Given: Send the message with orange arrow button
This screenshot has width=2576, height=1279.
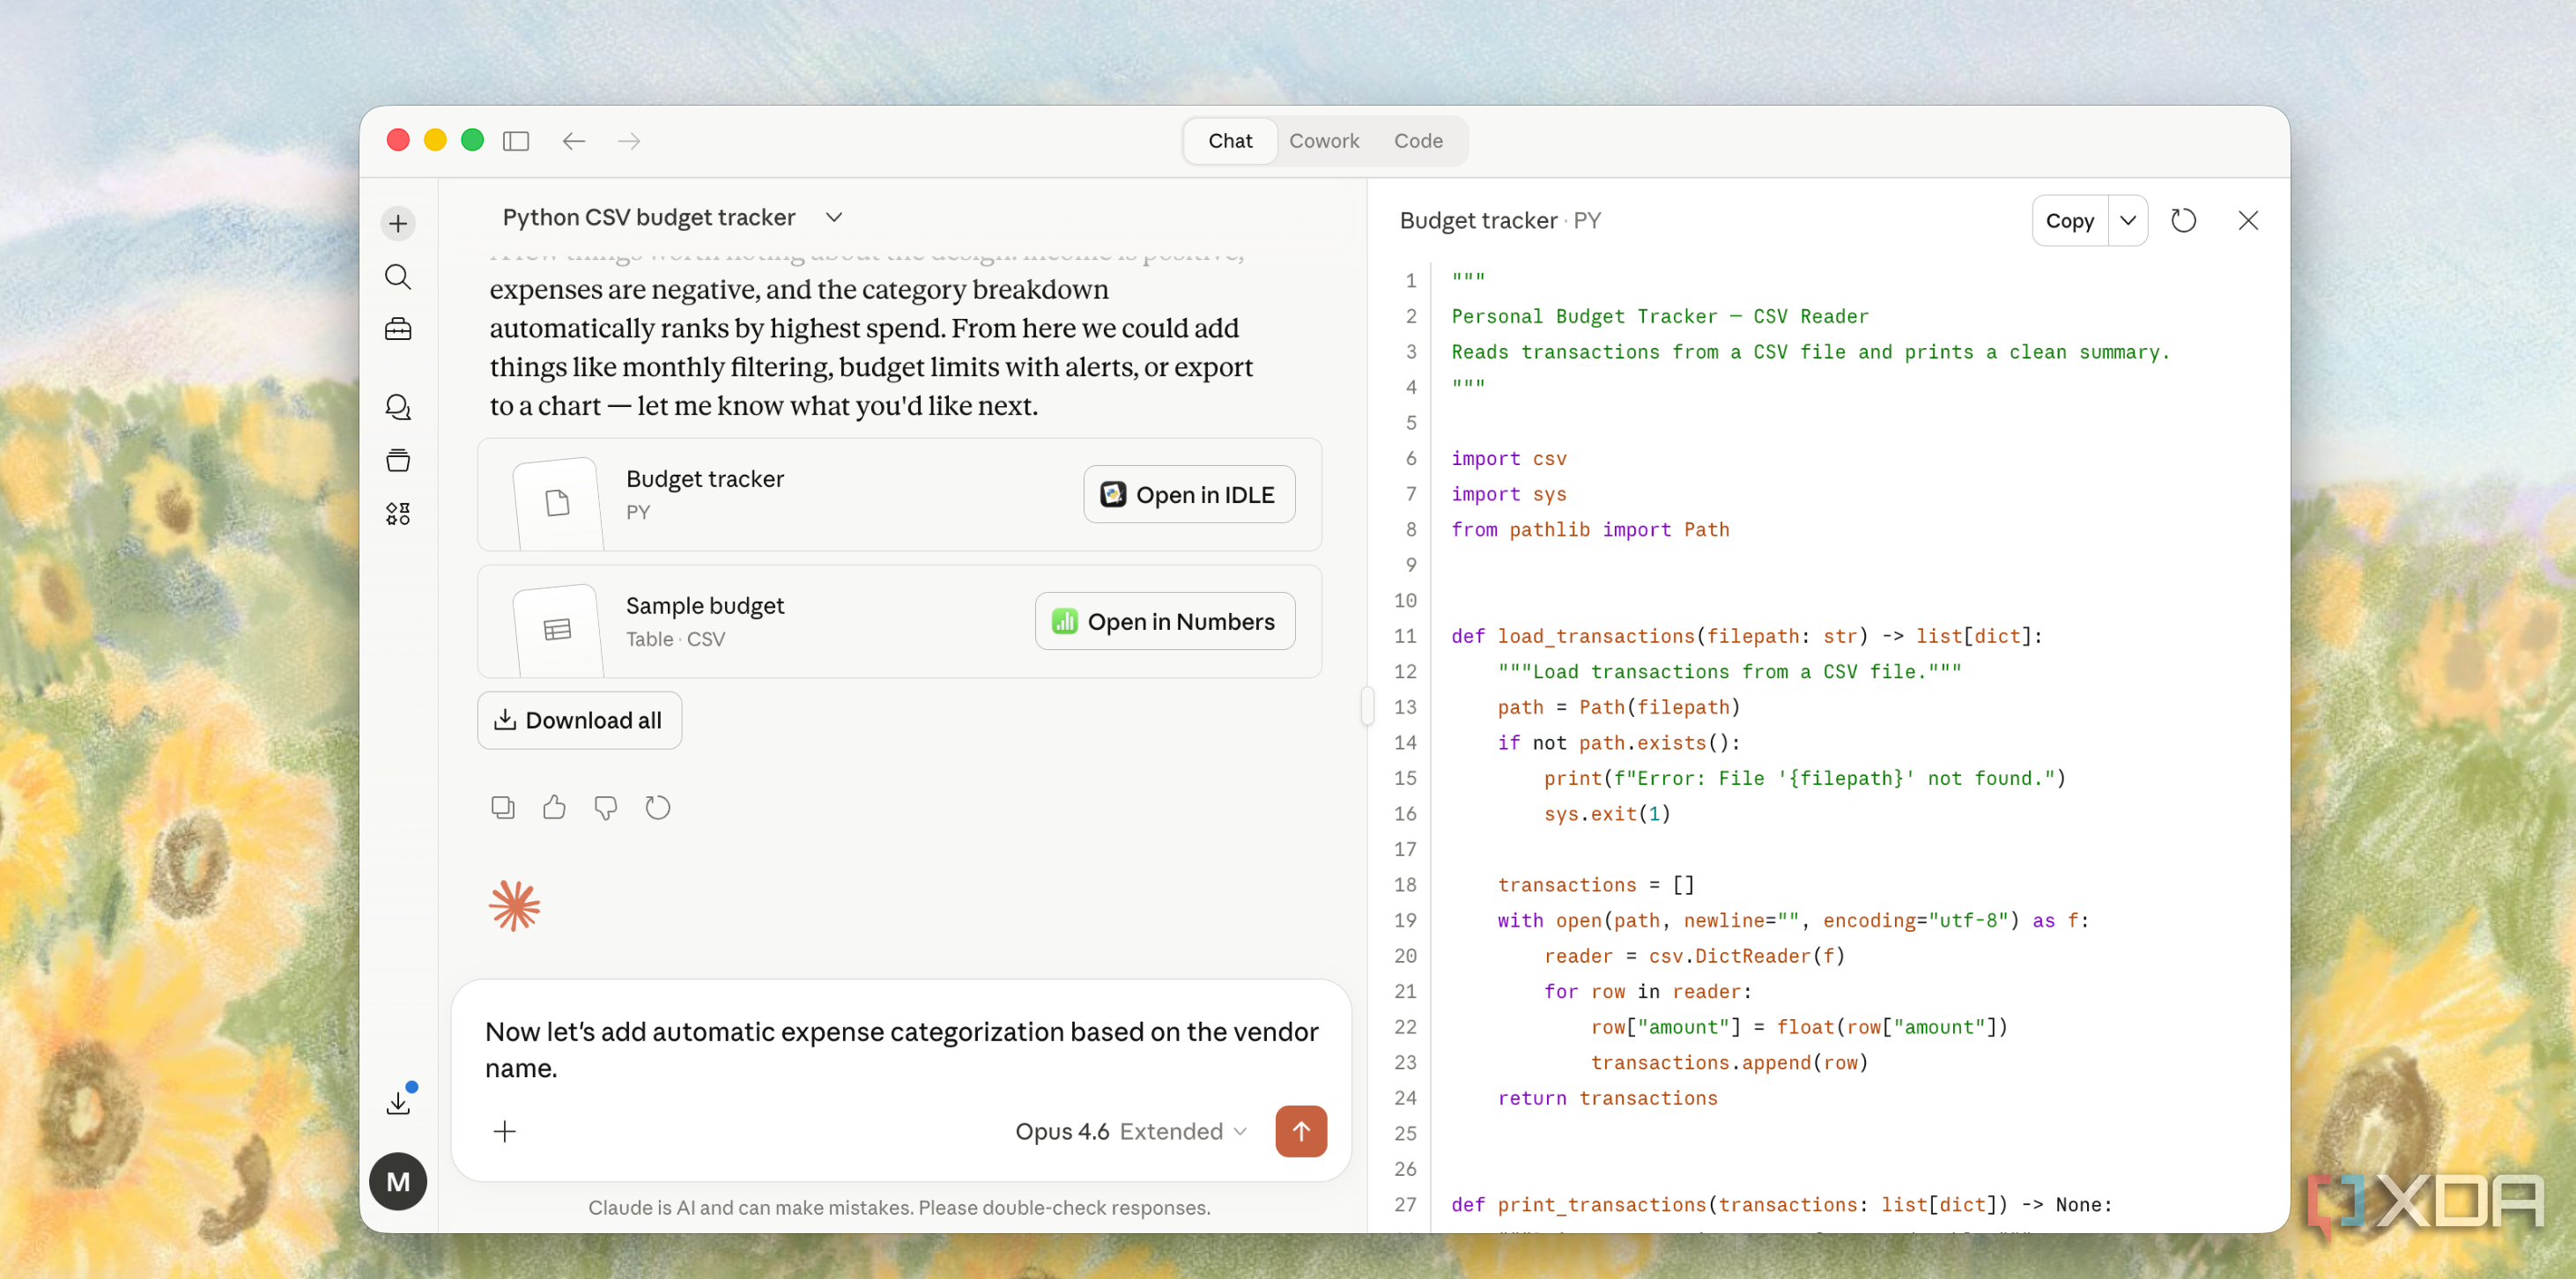Looking at the screenshot, I should pos(1300,1131).
